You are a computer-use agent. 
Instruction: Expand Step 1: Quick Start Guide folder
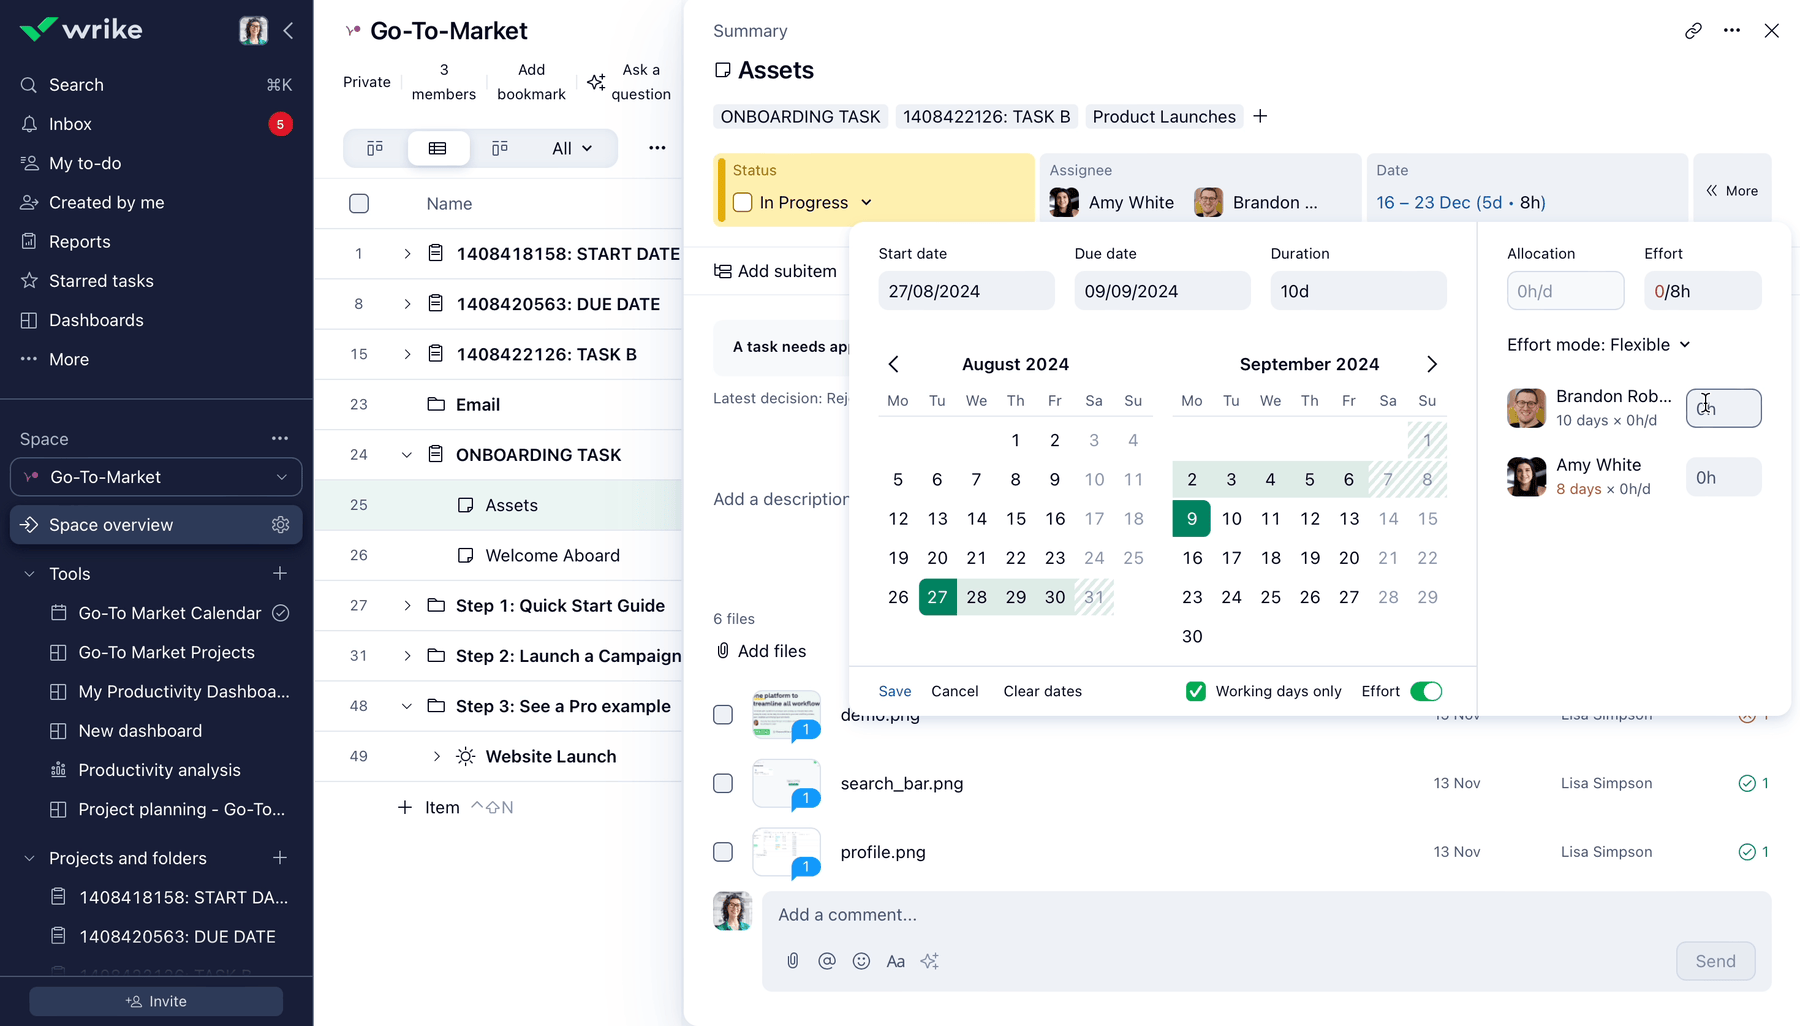coord(407,605)
